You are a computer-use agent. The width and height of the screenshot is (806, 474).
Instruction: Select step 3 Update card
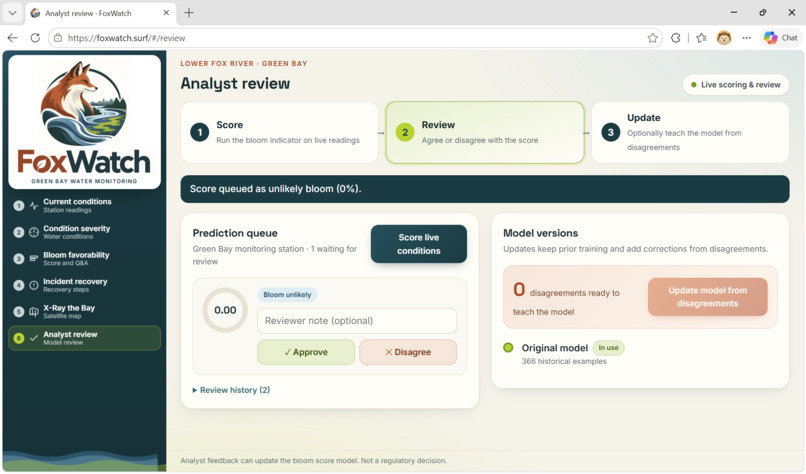click(x=690, y=133)
